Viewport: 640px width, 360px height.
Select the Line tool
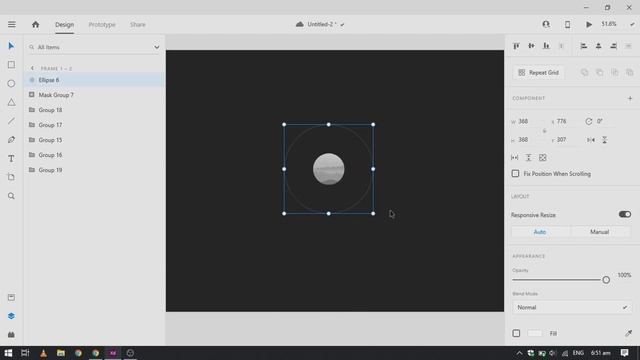[x=11, y=121]
